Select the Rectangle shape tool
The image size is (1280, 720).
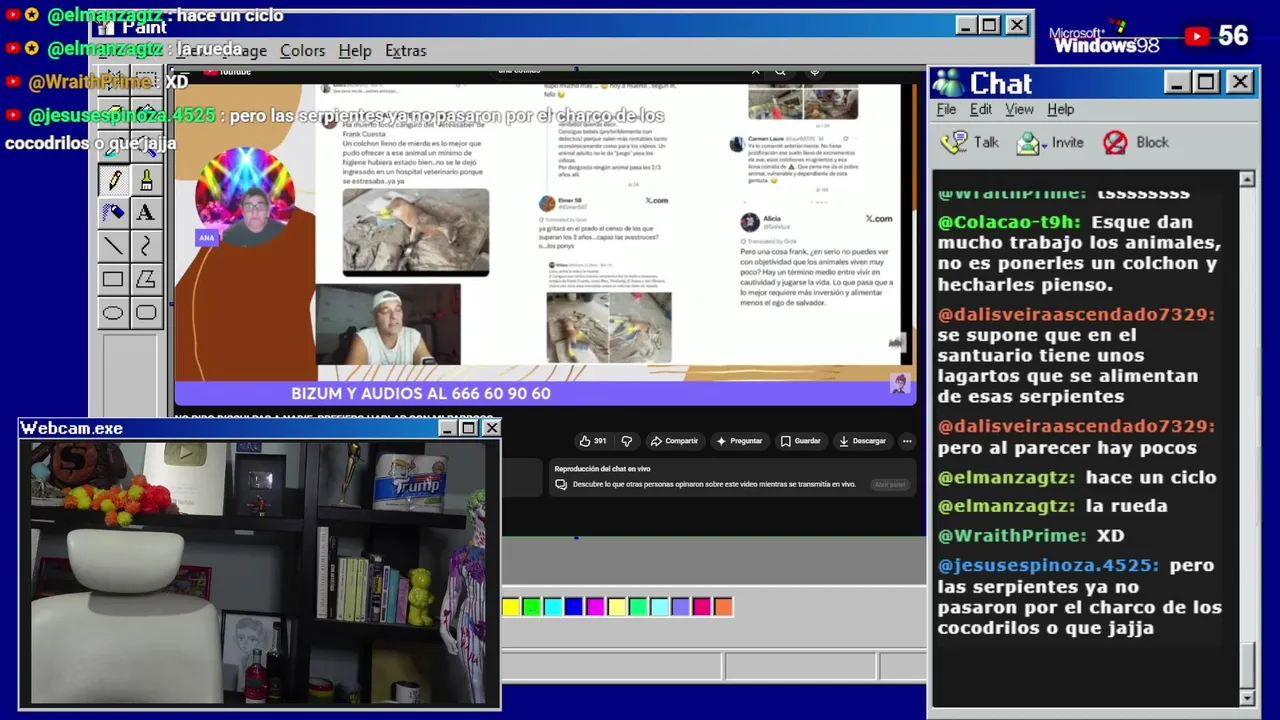(113, 280)
